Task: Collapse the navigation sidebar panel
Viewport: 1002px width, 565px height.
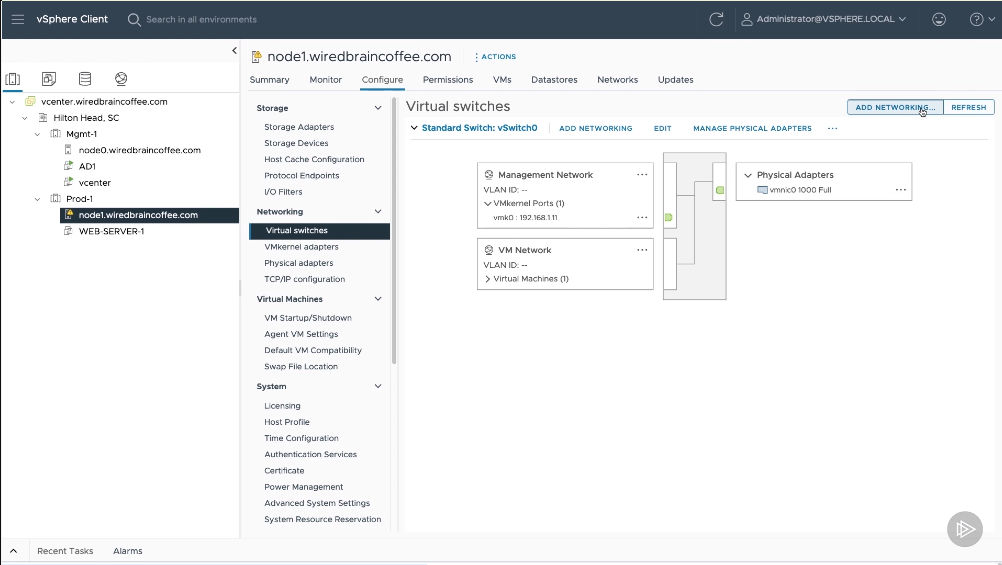Action: (234, 50)
